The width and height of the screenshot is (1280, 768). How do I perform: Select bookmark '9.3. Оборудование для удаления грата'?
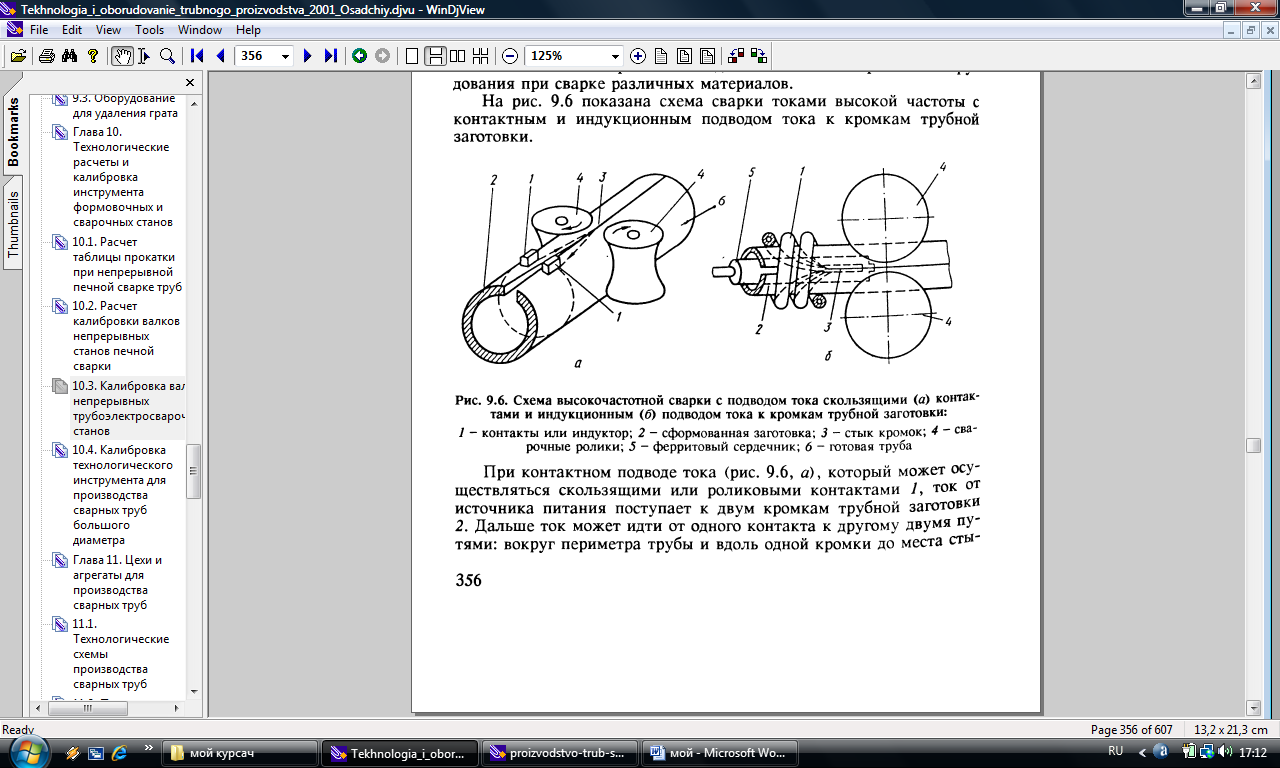click(x=124, y=106)
